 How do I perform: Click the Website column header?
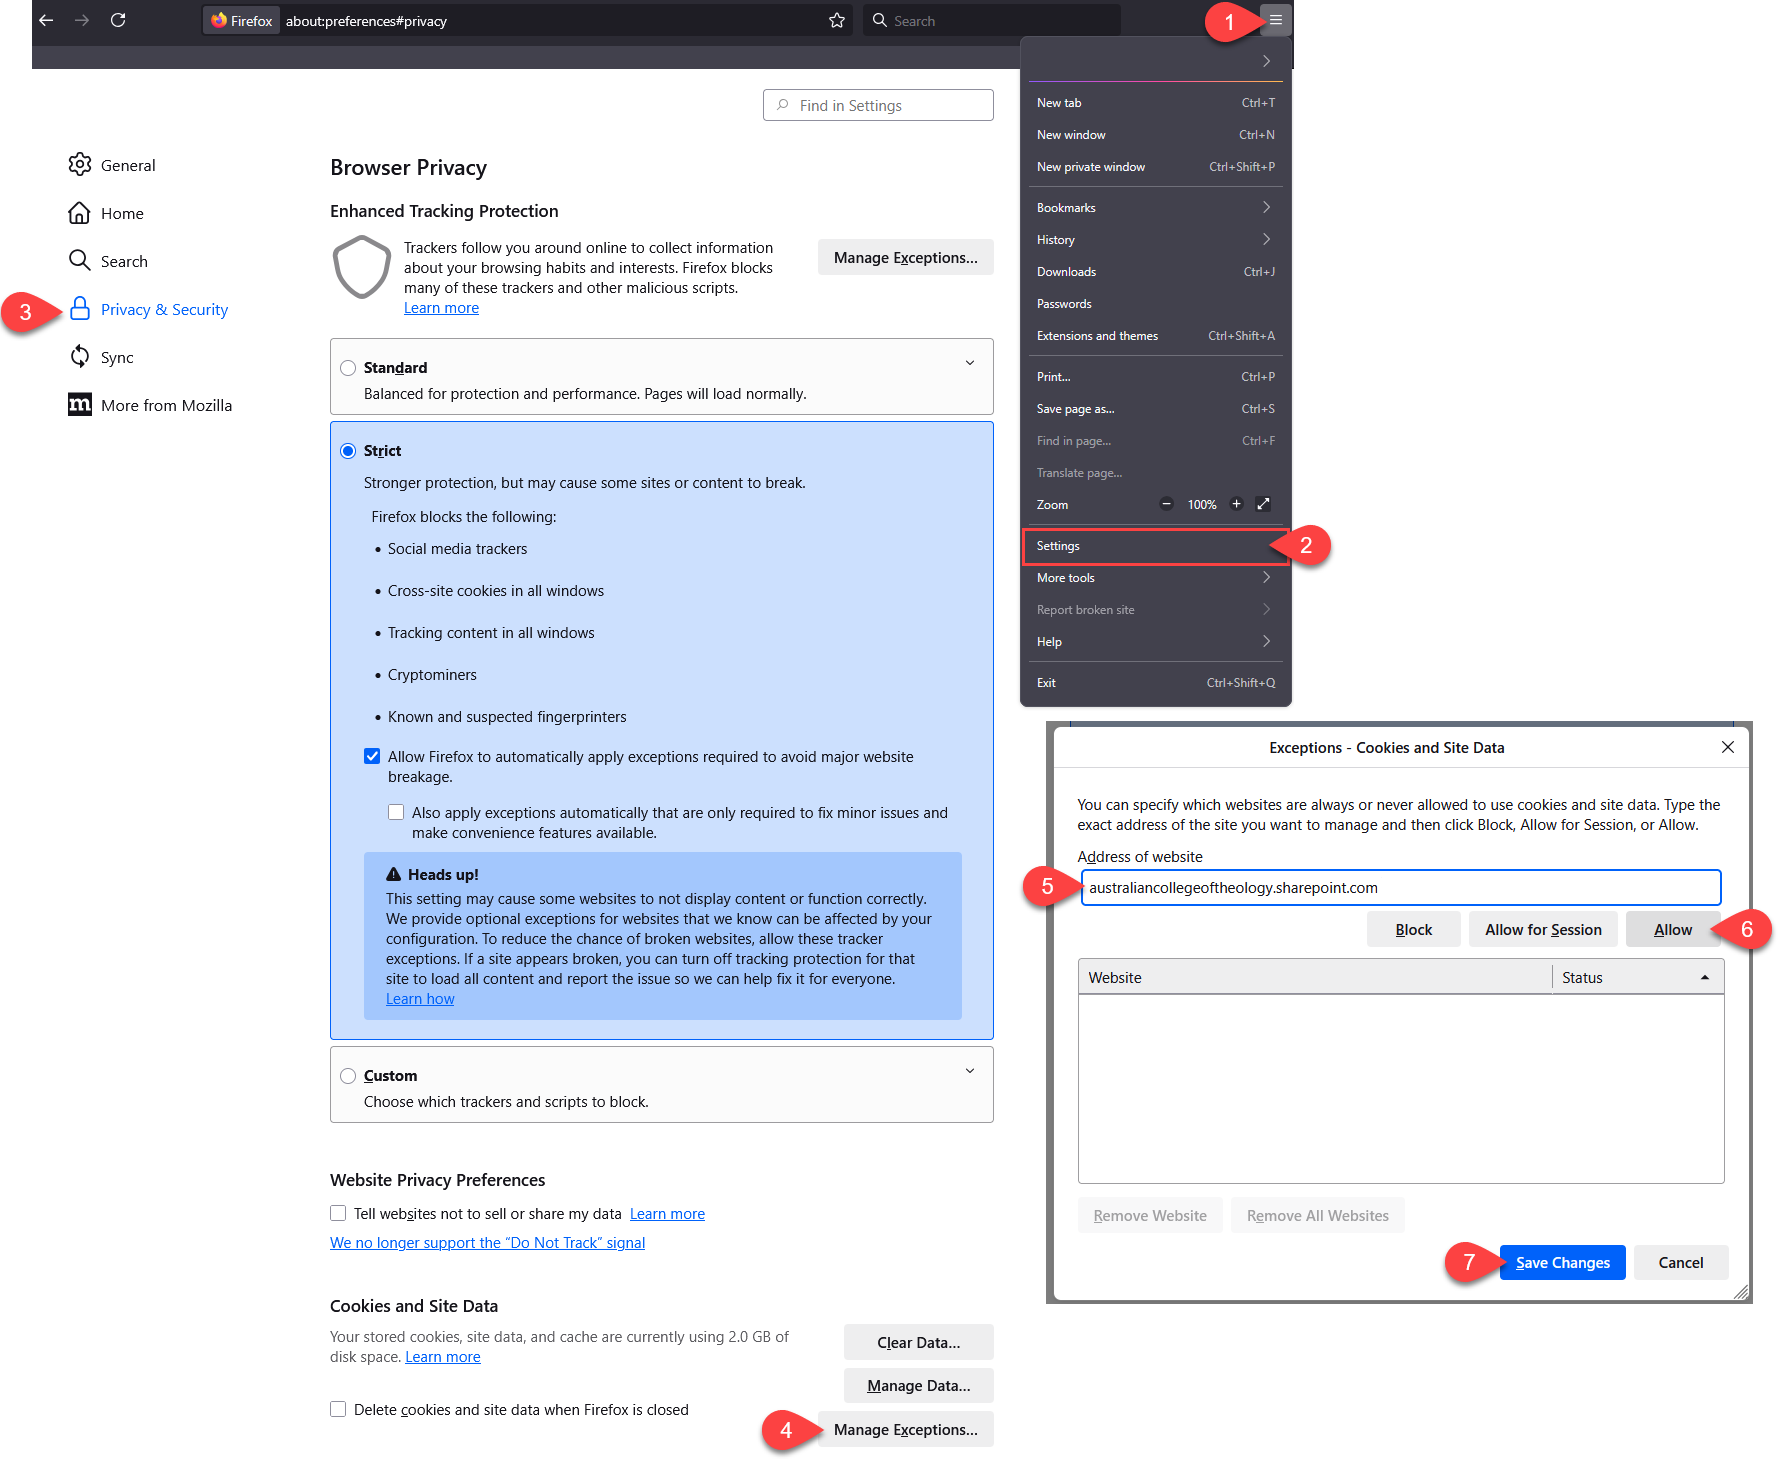point(1314,977)
